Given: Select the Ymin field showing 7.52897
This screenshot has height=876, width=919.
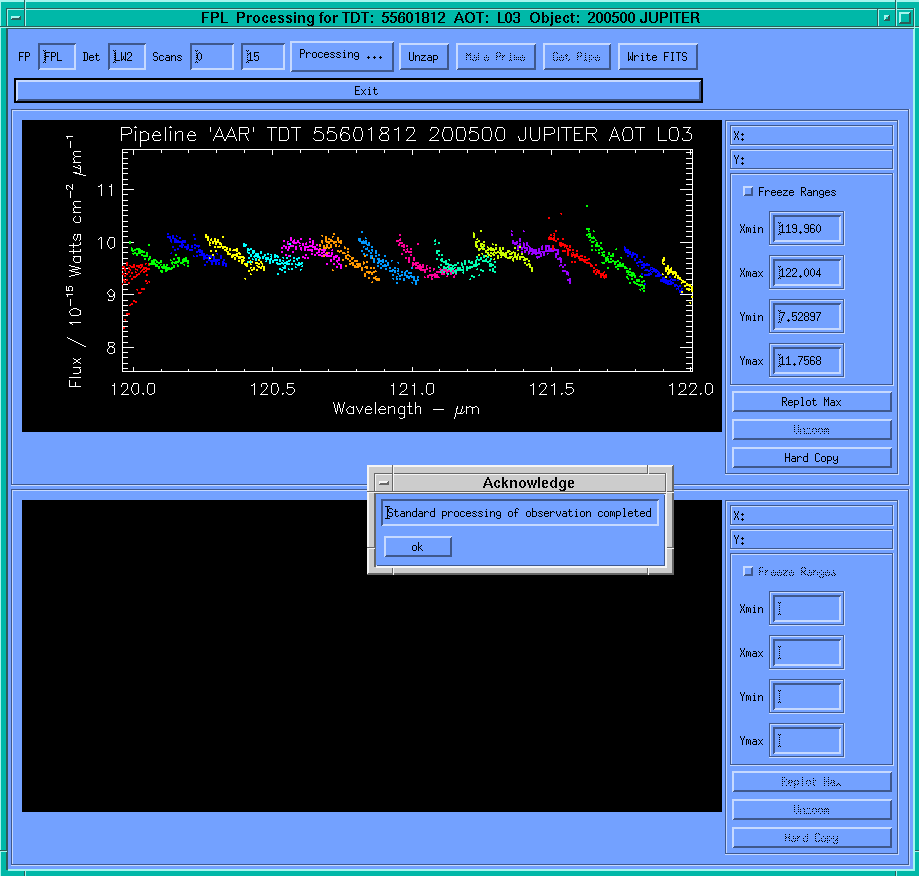Looking at the screenshot, I should pyautogui.click(x=806, y=317).
